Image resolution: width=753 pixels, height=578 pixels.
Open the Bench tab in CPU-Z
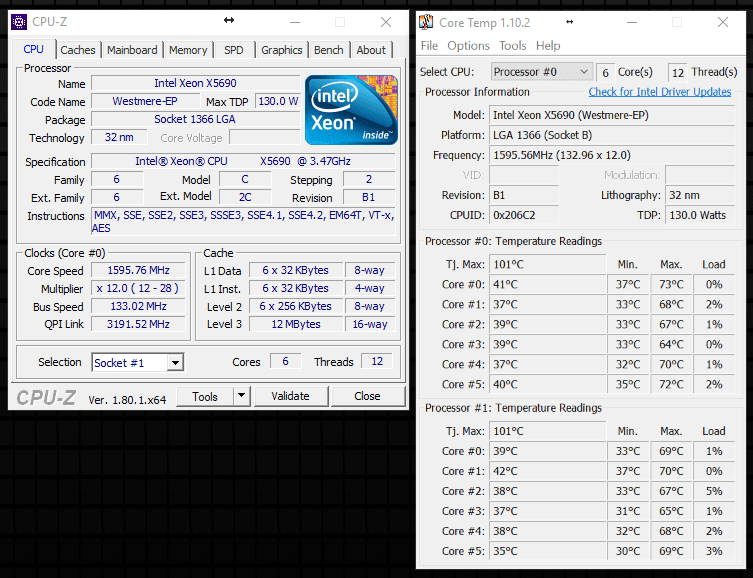coord(328,50)
